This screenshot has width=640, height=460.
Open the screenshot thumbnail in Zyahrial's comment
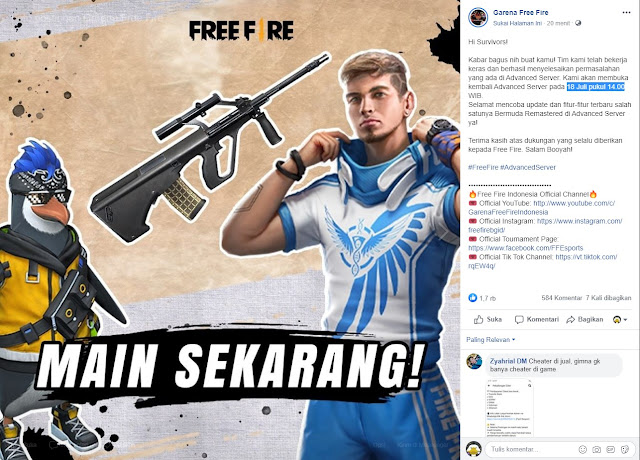click(509, 408)
